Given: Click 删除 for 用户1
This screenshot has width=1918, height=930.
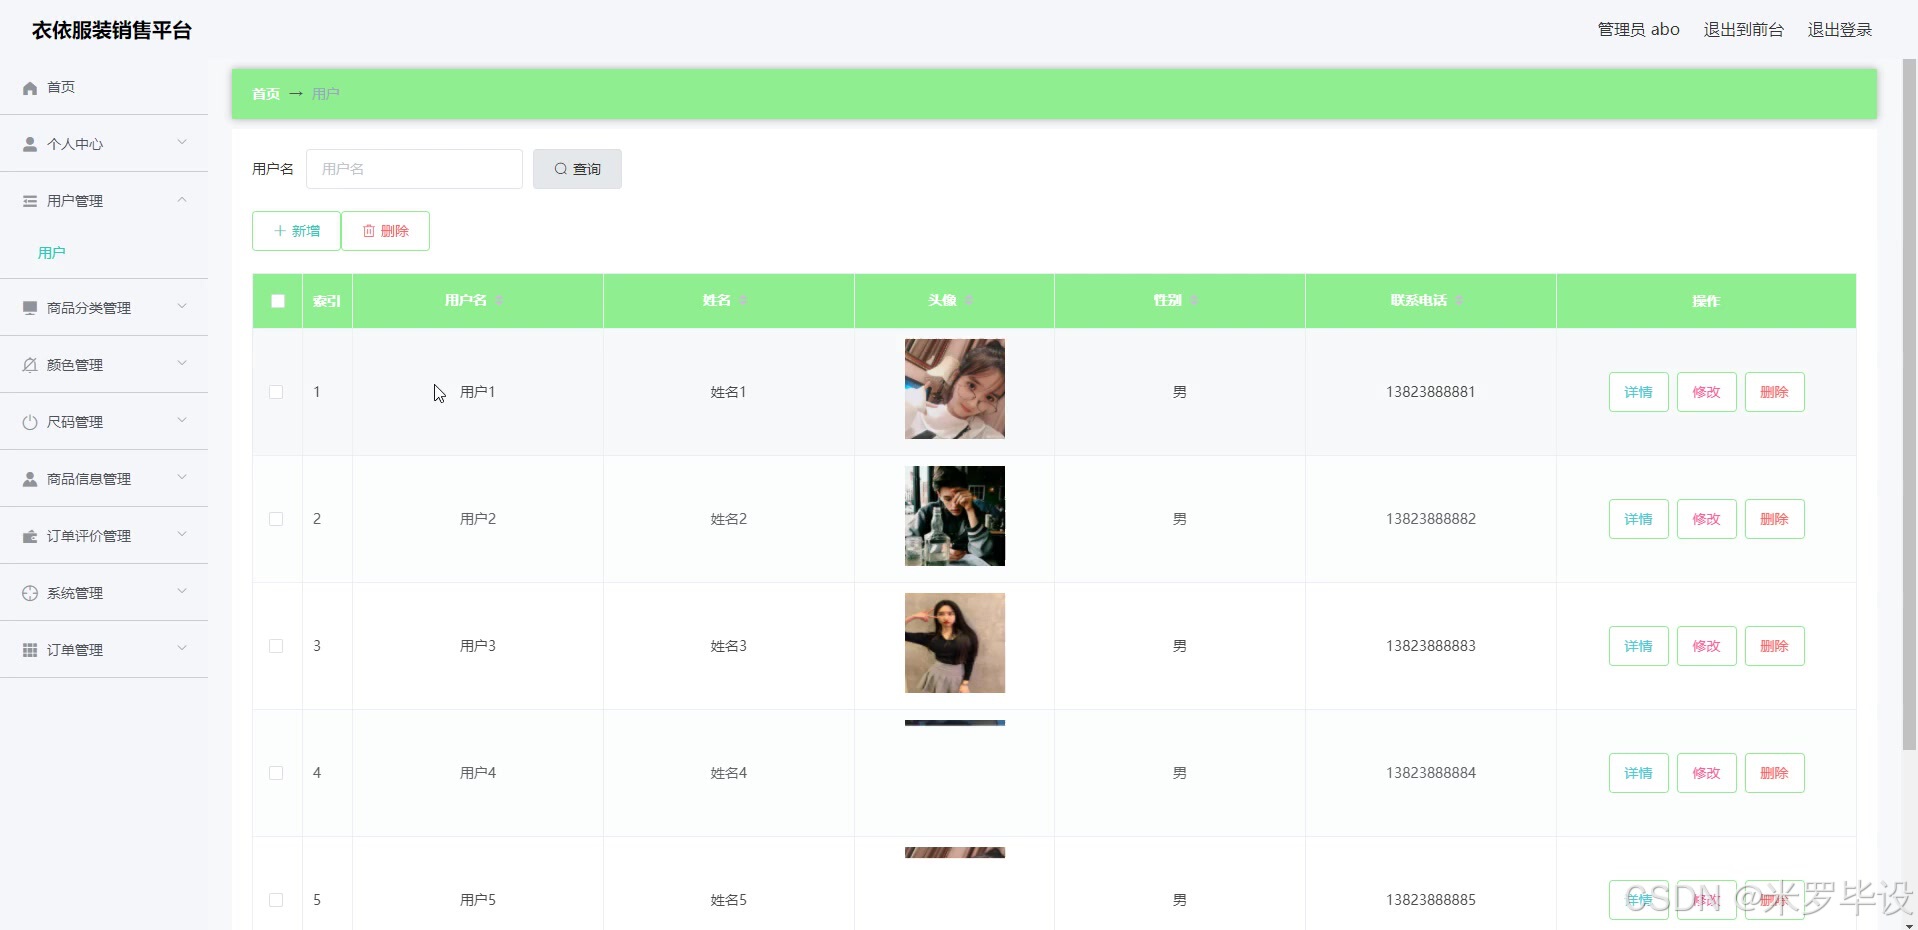Looking at the screenshot, I should click(1775, 392).
